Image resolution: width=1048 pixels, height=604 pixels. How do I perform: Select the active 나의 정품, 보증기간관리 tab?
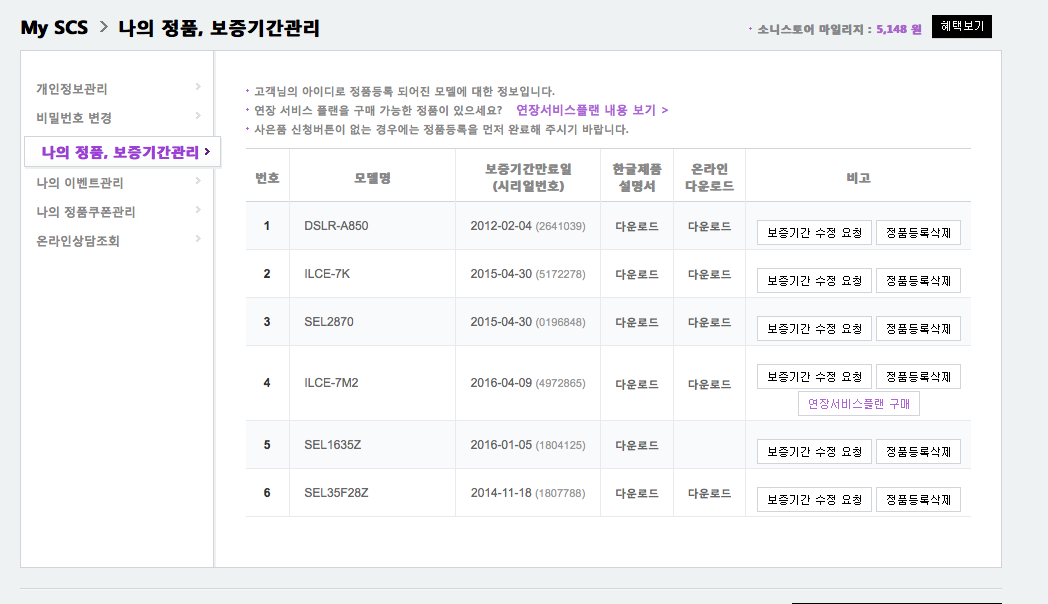click(121, 152)
